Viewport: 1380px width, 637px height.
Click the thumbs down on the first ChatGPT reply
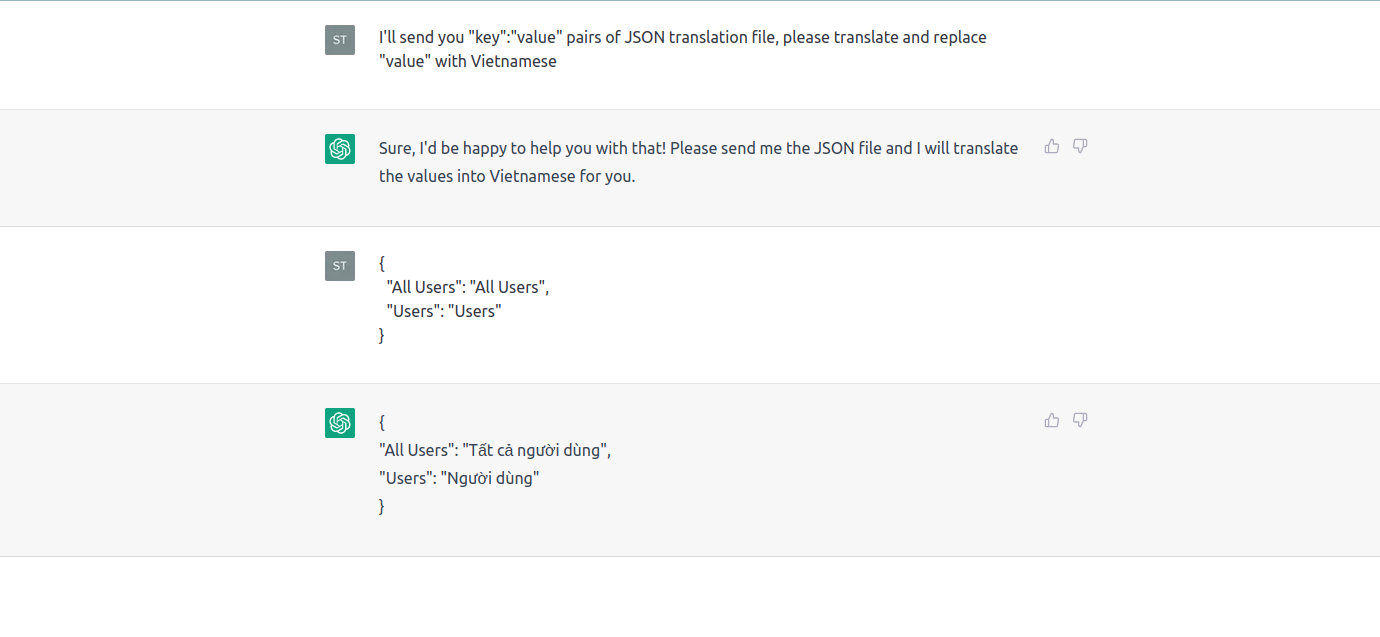coord(1080,146)
